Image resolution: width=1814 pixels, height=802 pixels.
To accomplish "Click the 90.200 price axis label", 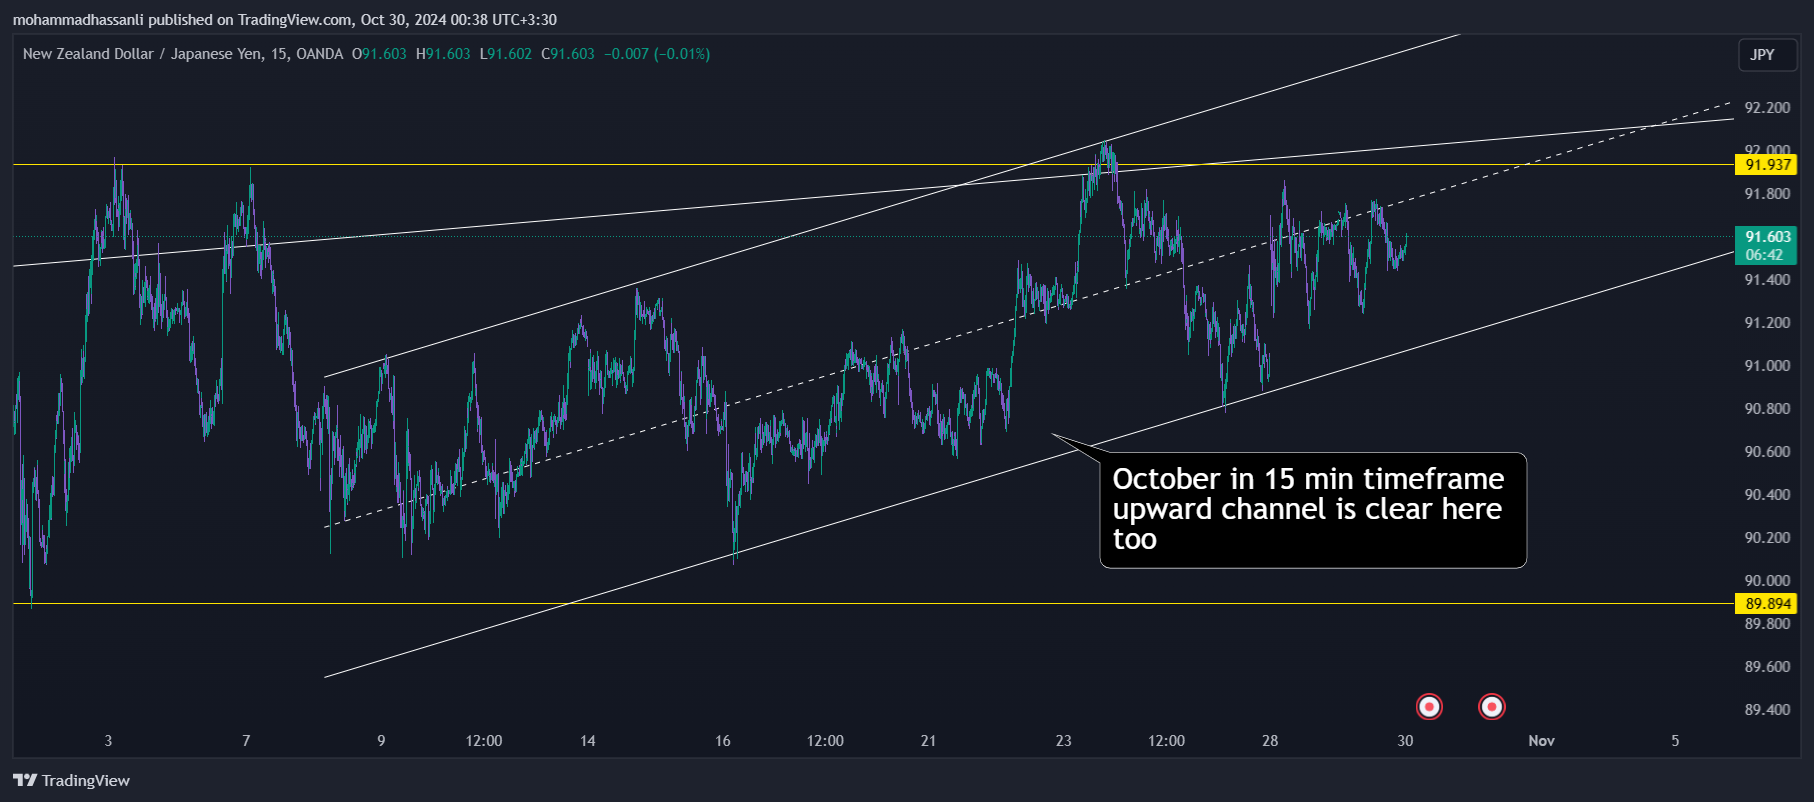I will click(x=1767, y=538).
